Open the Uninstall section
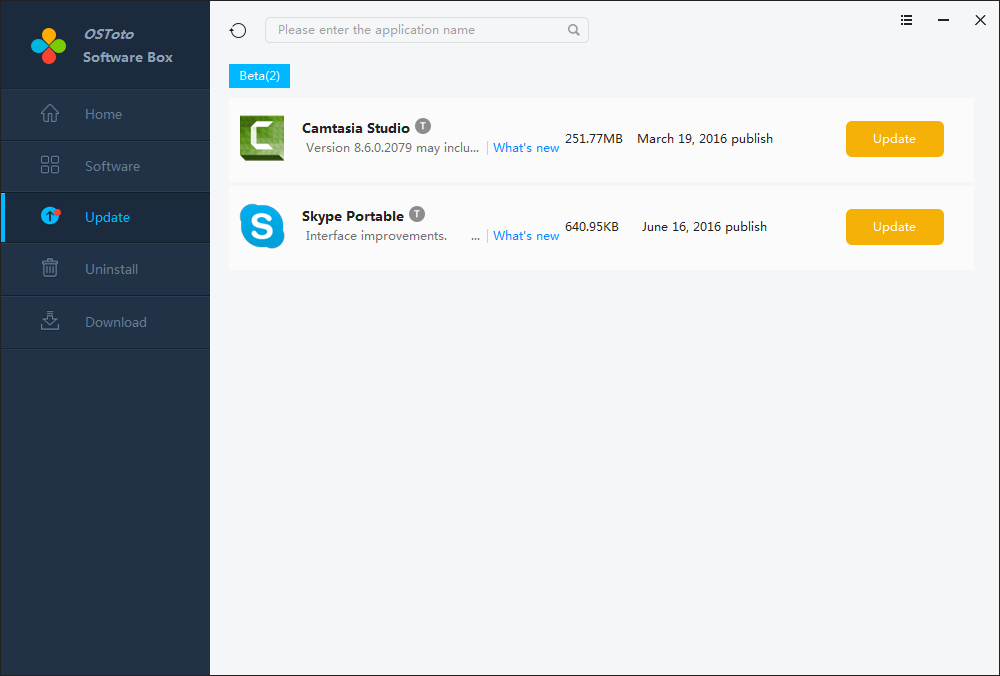 (105, 269)
